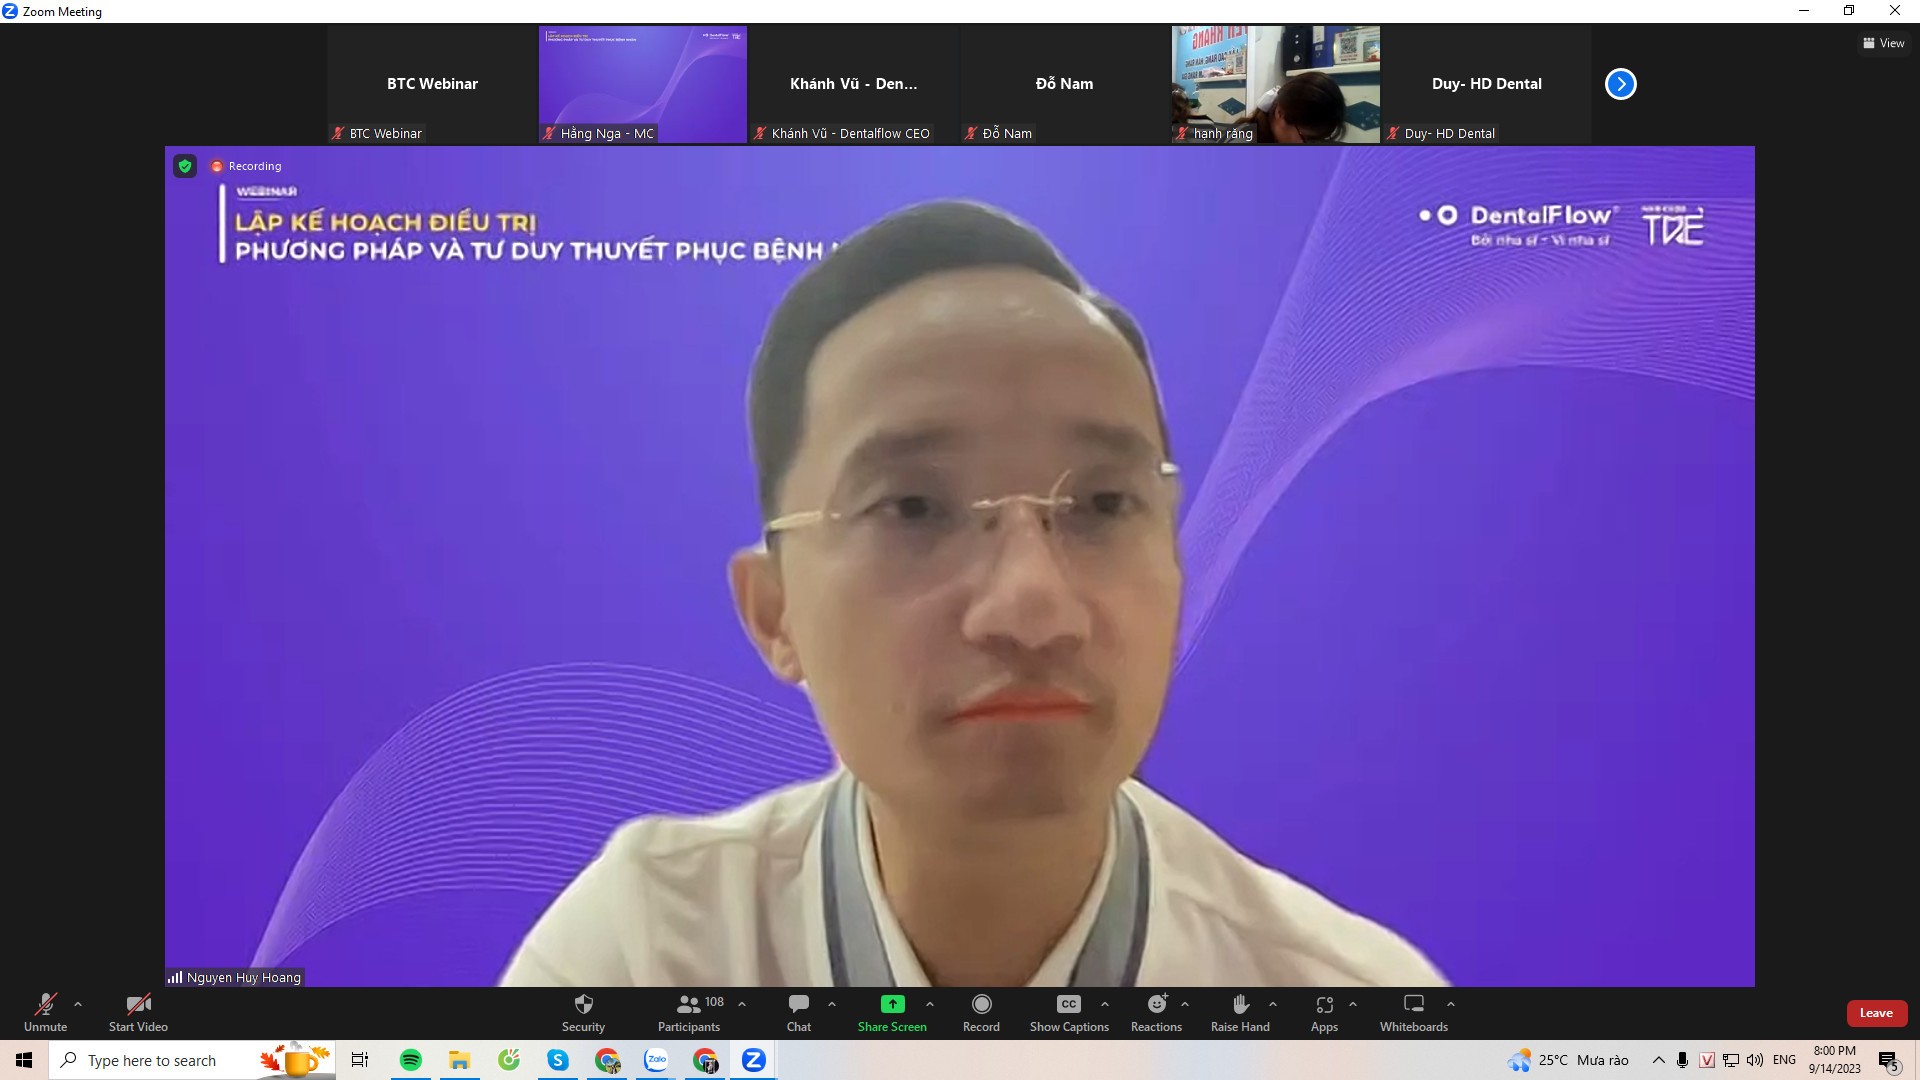Open the Participants panel
The image size is (1920, 1080).
click(x=688, y=1011)
